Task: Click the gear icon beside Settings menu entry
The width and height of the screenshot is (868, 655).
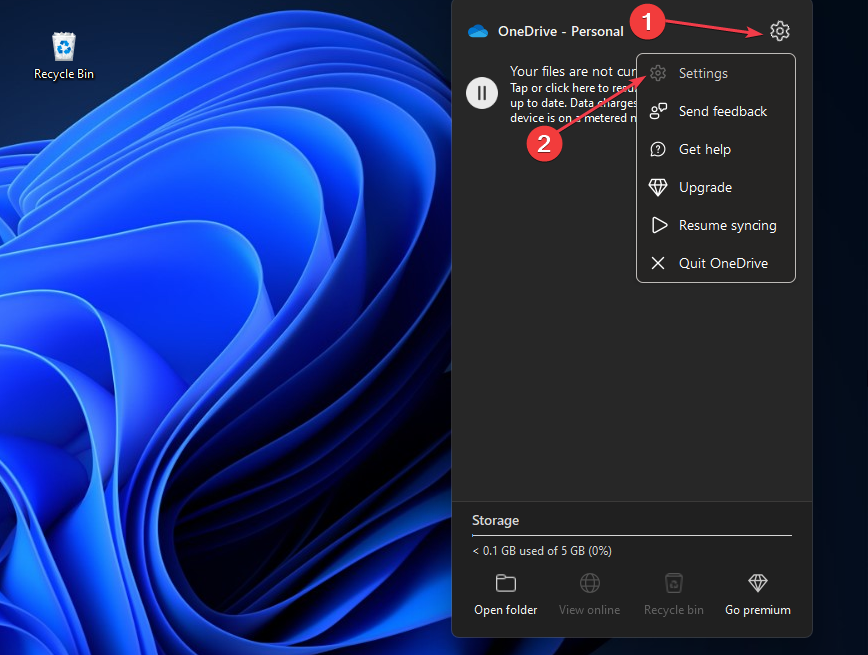Action: pyautogui.click(x=657, y=73)
